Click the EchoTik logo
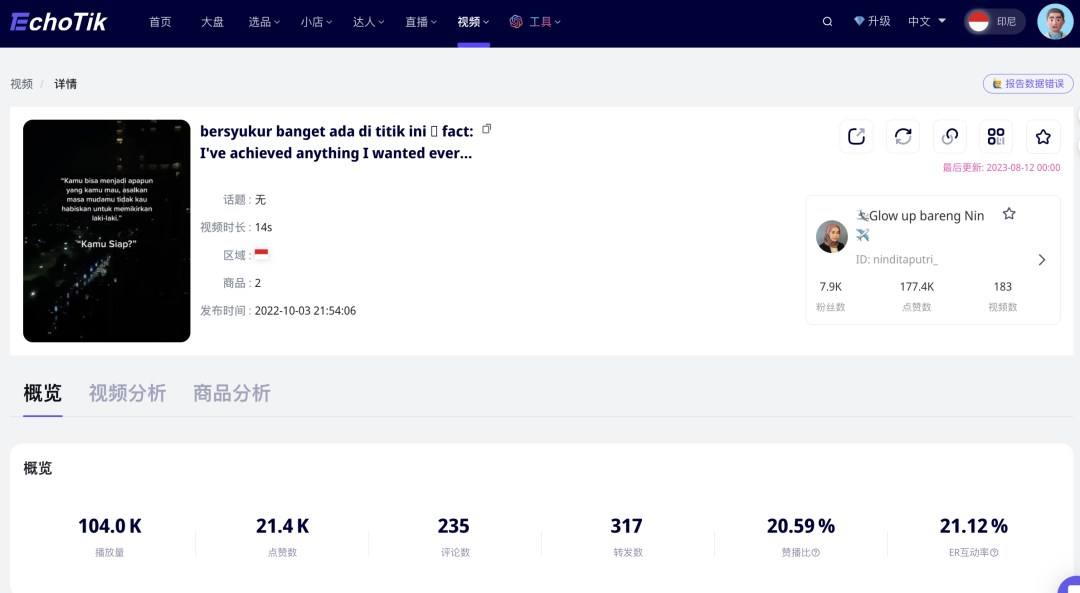This screenshot has height=593, width=1080. point(58,22)
